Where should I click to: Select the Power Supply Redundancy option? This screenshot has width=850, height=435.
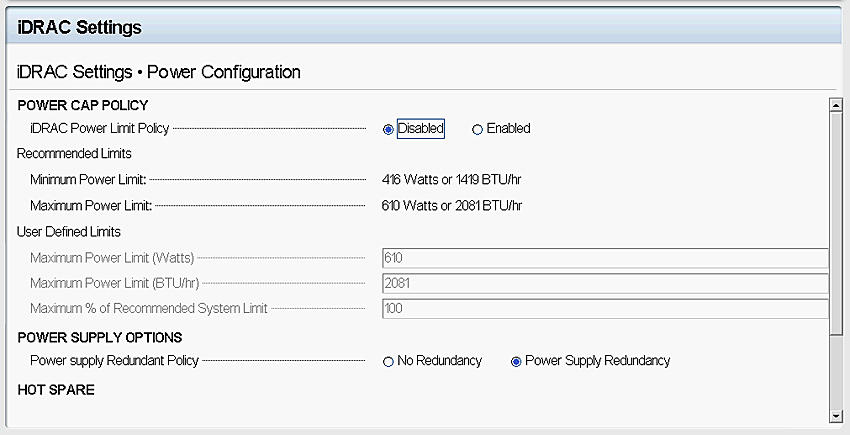pos(516,362)
